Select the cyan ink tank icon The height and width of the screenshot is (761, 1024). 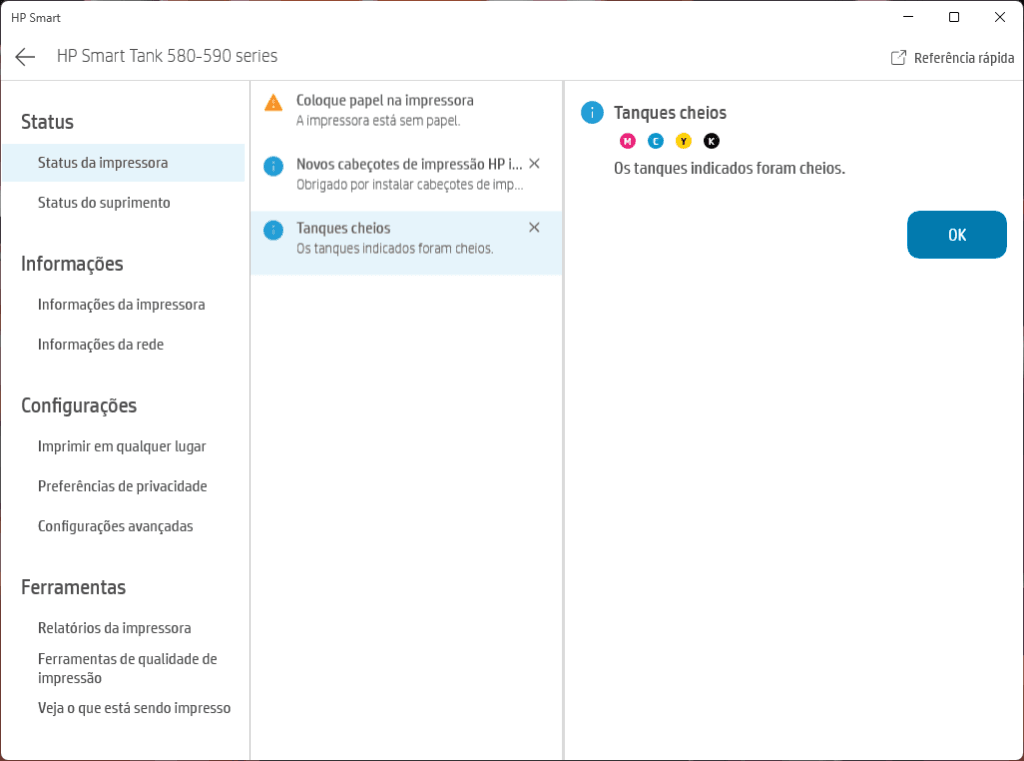pos(656,141)
